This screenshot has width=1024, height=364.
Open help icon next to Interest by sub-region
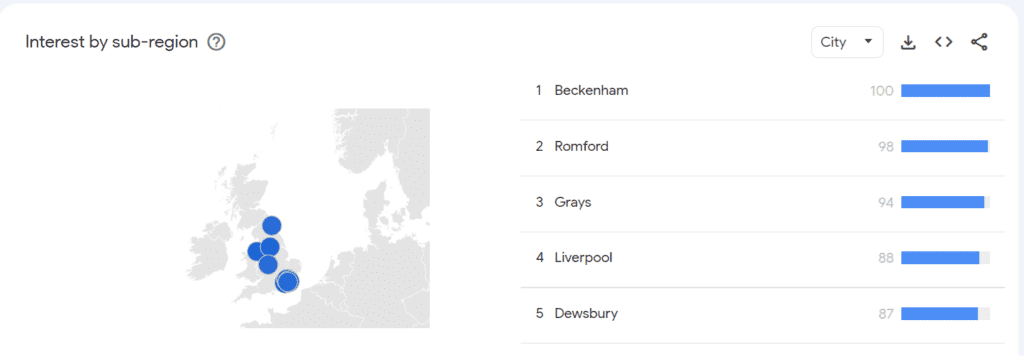pos(216,42)
